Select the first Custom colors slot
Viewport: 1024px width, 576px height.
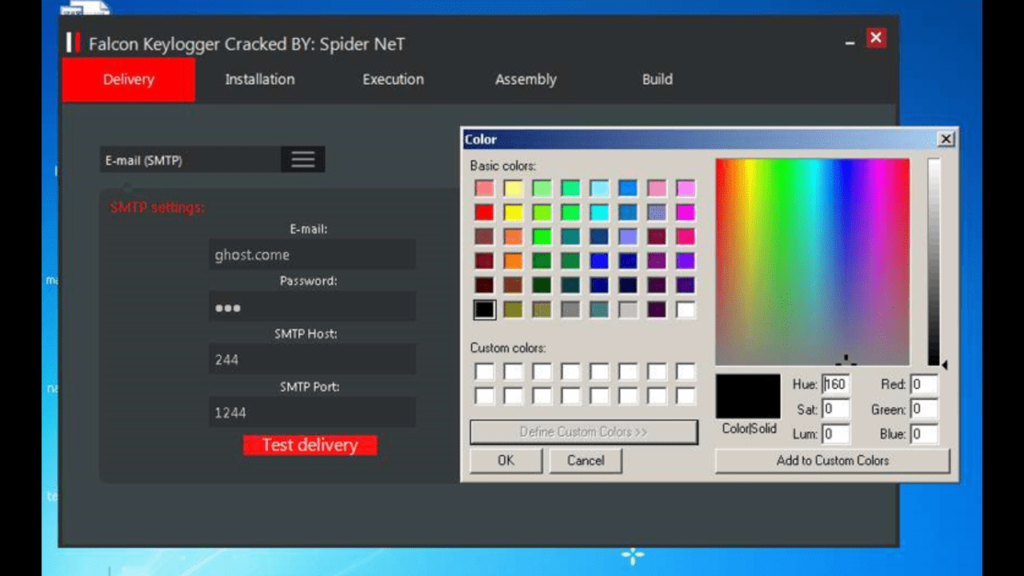[485, 372]
